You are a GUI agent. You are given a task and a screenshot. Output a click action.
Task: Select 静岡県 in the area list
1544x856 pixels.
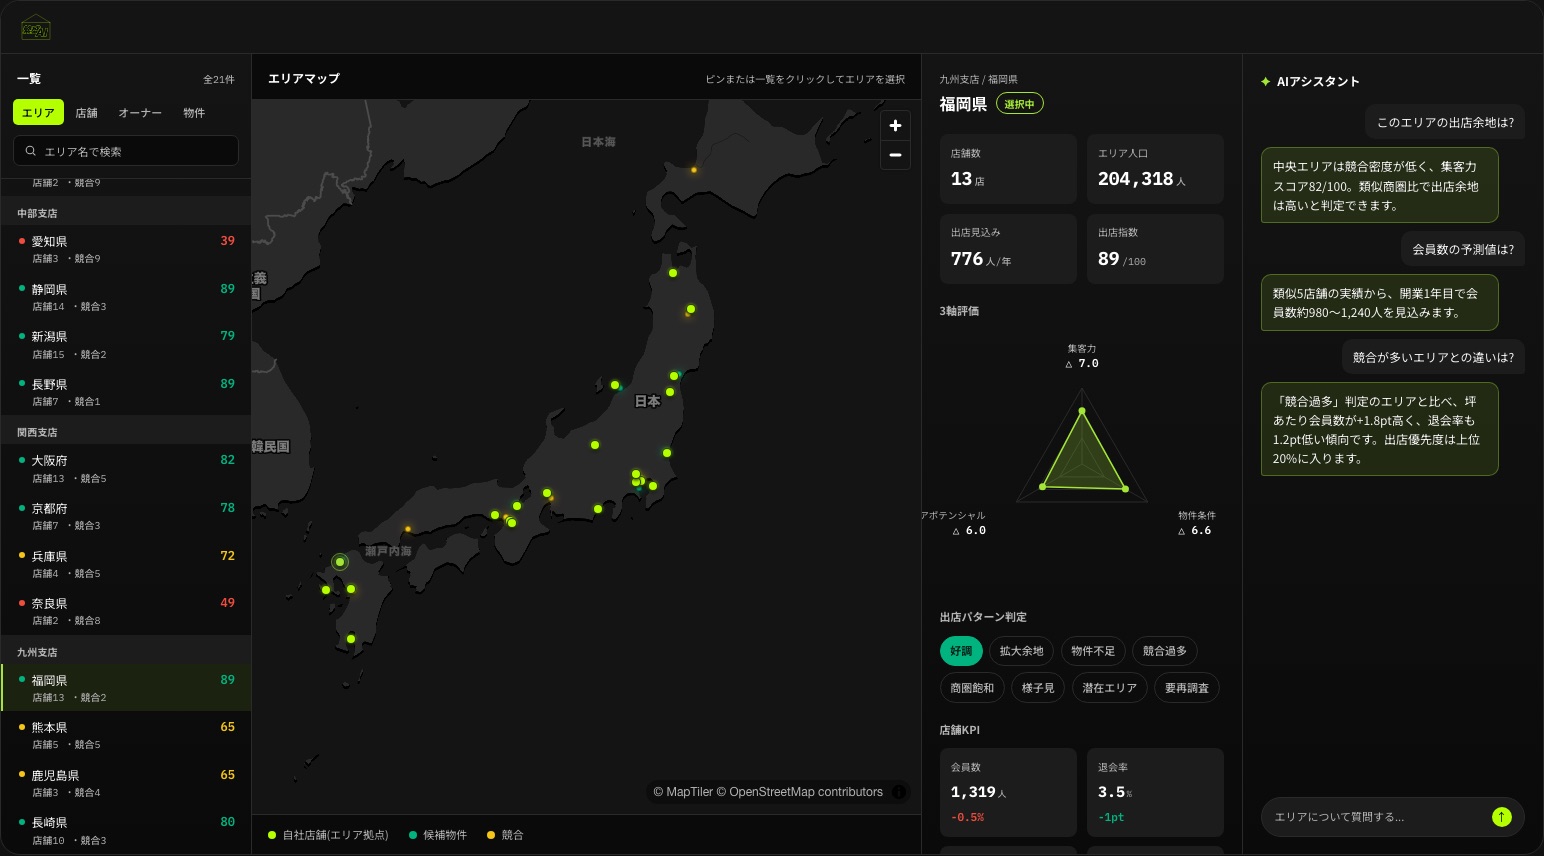coord(126,297)
